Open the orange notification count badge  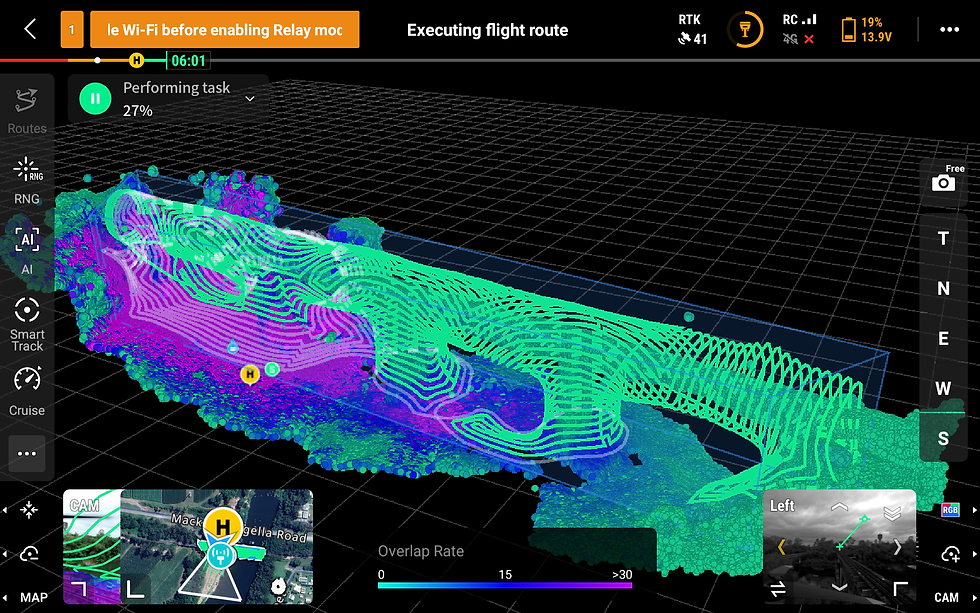point(72,29)
